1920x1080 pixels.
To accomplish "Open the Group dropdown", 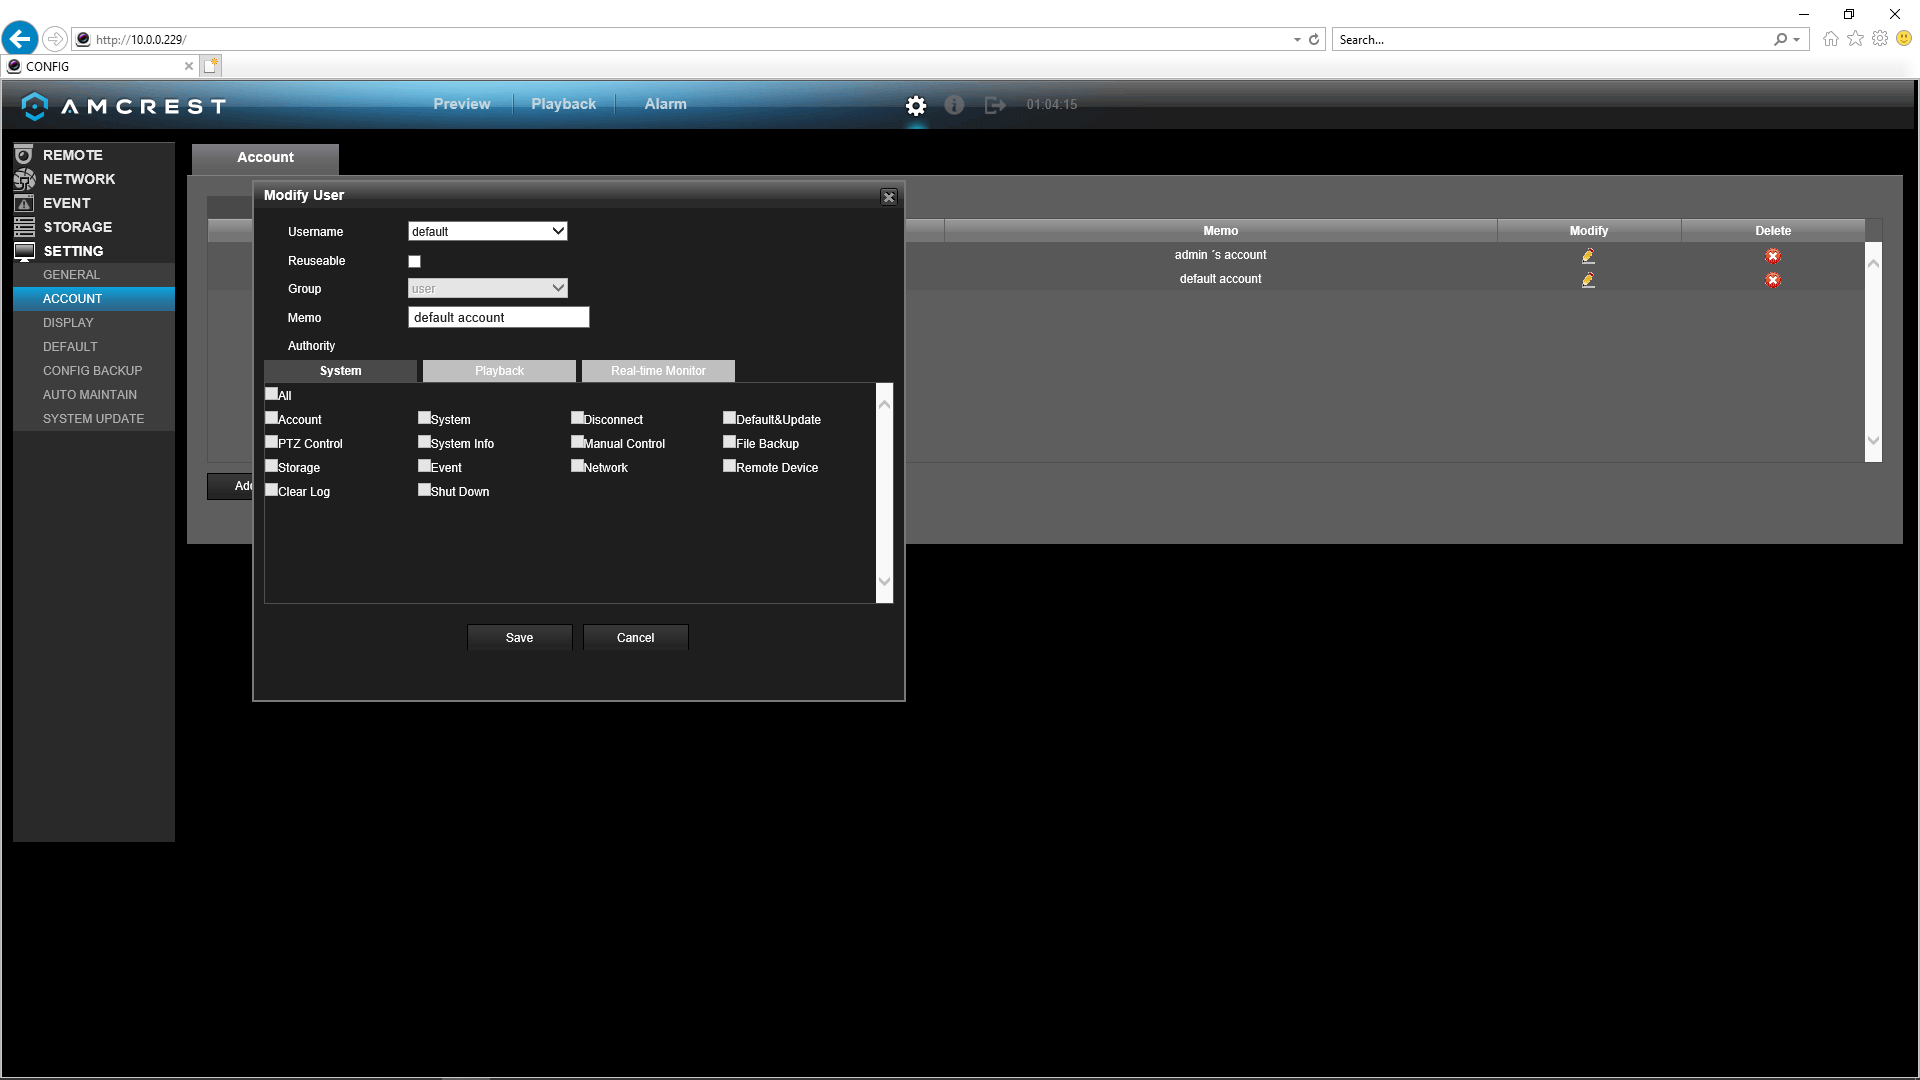I will [x=488, y=288].
